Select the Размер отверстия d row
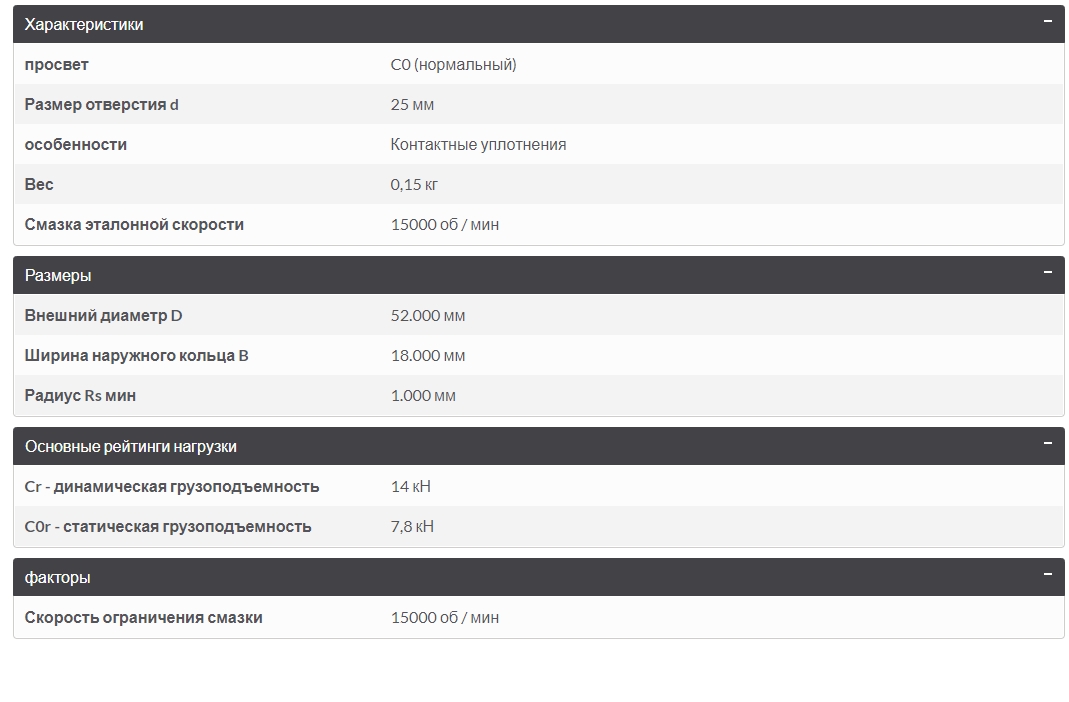Screen dimensions: 1069x702 point(539,104)
